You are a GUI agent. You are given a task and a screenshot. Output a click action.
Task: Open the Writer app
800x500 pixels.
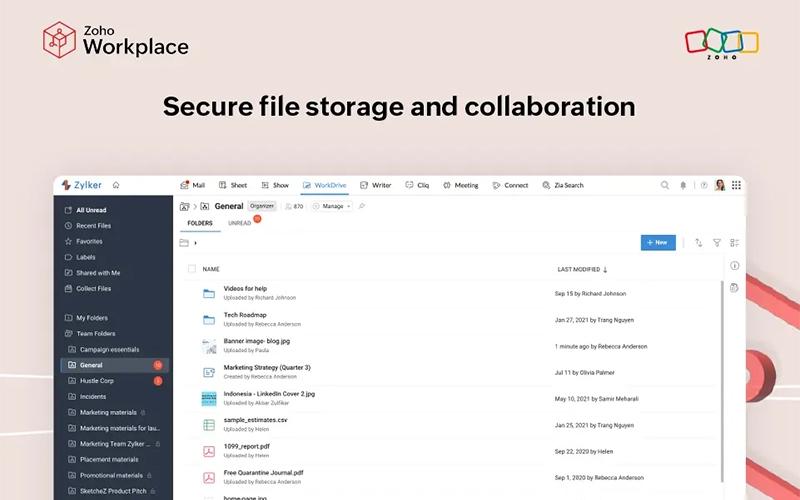click(x=376, y=185)
